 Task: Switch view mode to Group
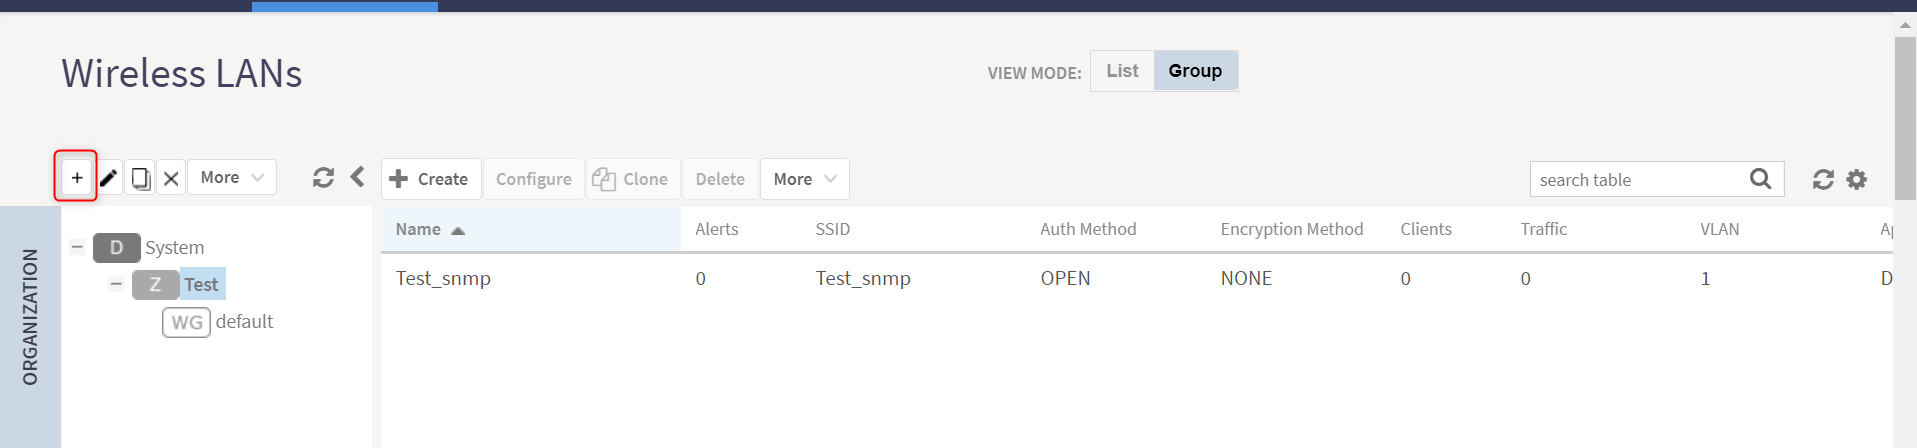[1195, 71]
